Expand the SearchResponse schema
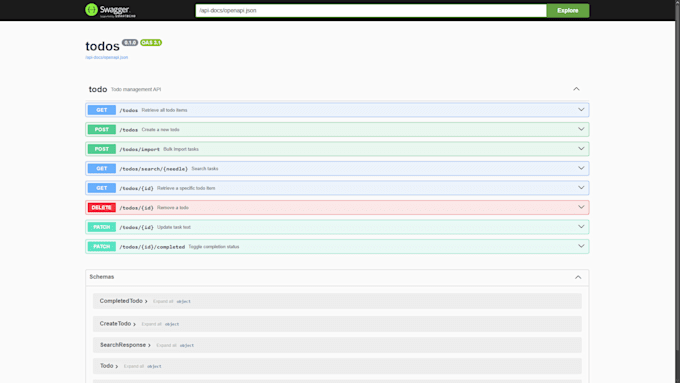Image resolution: width=680 pixels, height=383 pixels. (125, 345)
